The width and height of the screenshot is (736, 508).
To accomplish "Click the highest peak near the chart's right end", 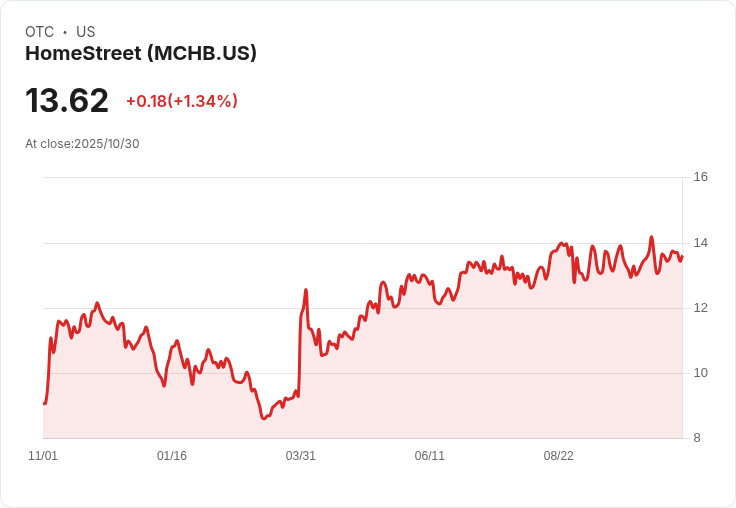I will click(x=652, y=237).
